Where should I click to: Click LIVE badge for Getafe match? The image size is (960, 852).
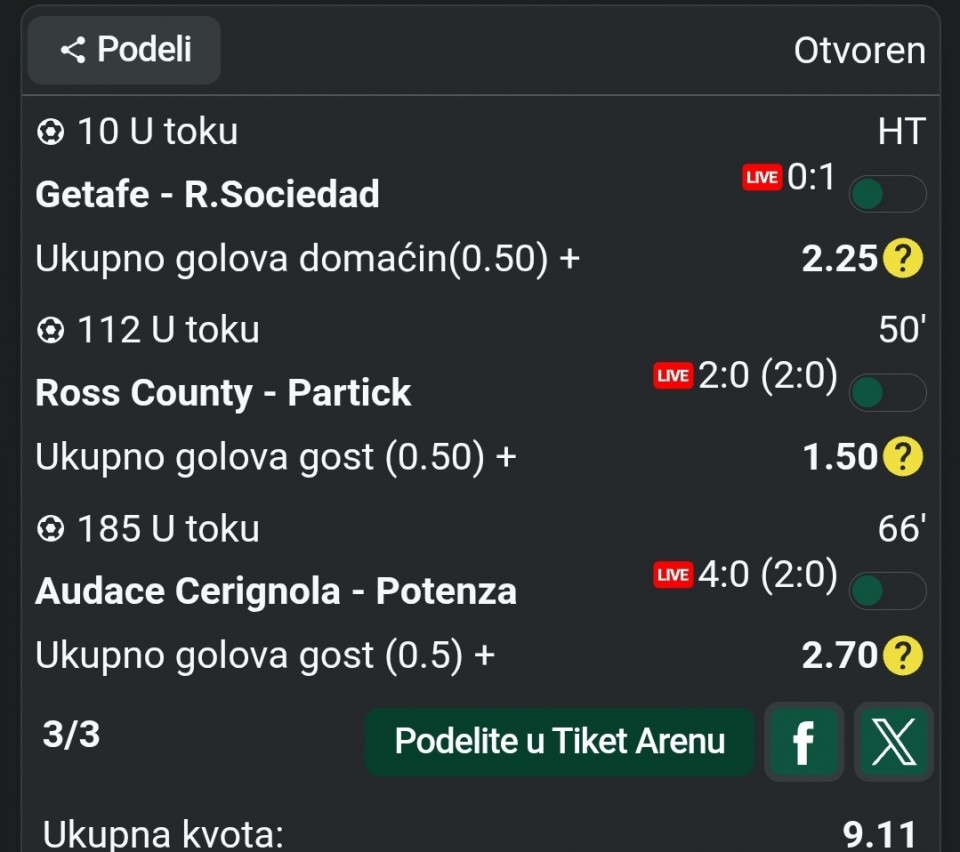(x=761, y=178)
